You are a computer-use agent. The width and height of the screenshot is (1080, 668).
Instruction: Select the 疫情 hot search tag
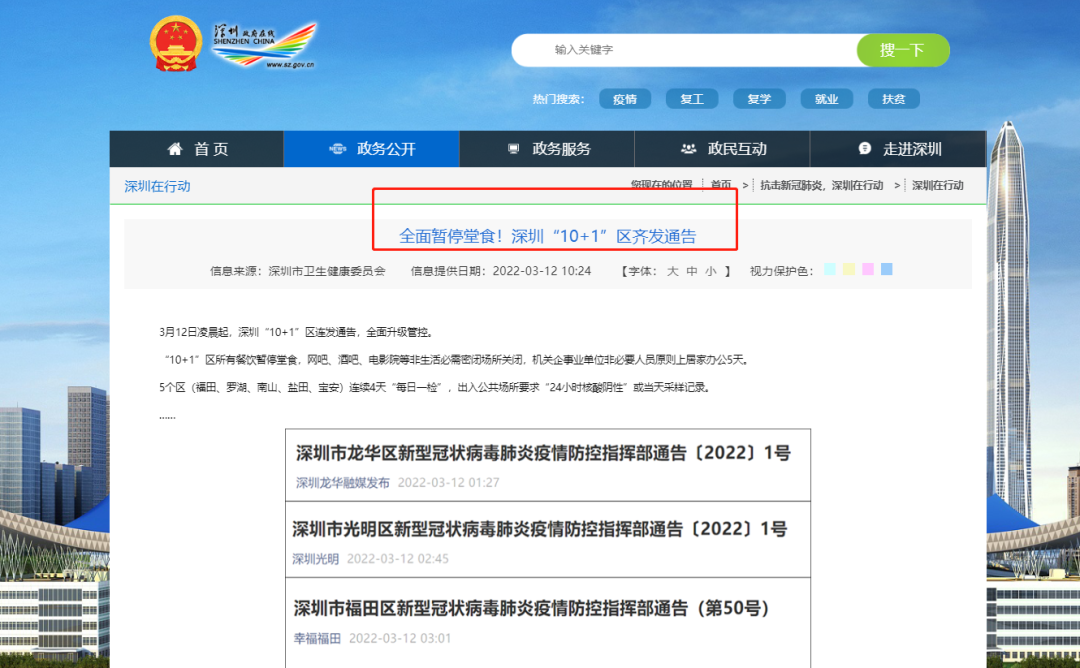[625, 99]
